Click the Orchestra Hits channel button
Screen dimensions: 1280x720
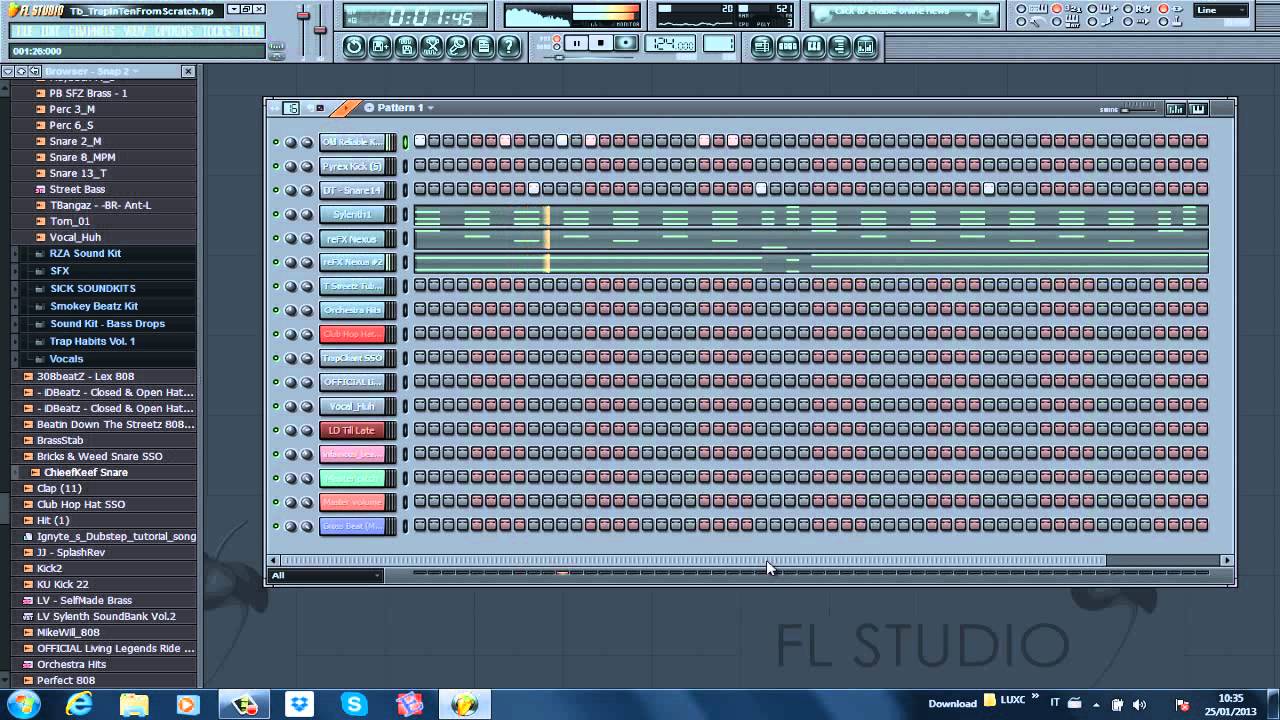click(x=352, y=310)
